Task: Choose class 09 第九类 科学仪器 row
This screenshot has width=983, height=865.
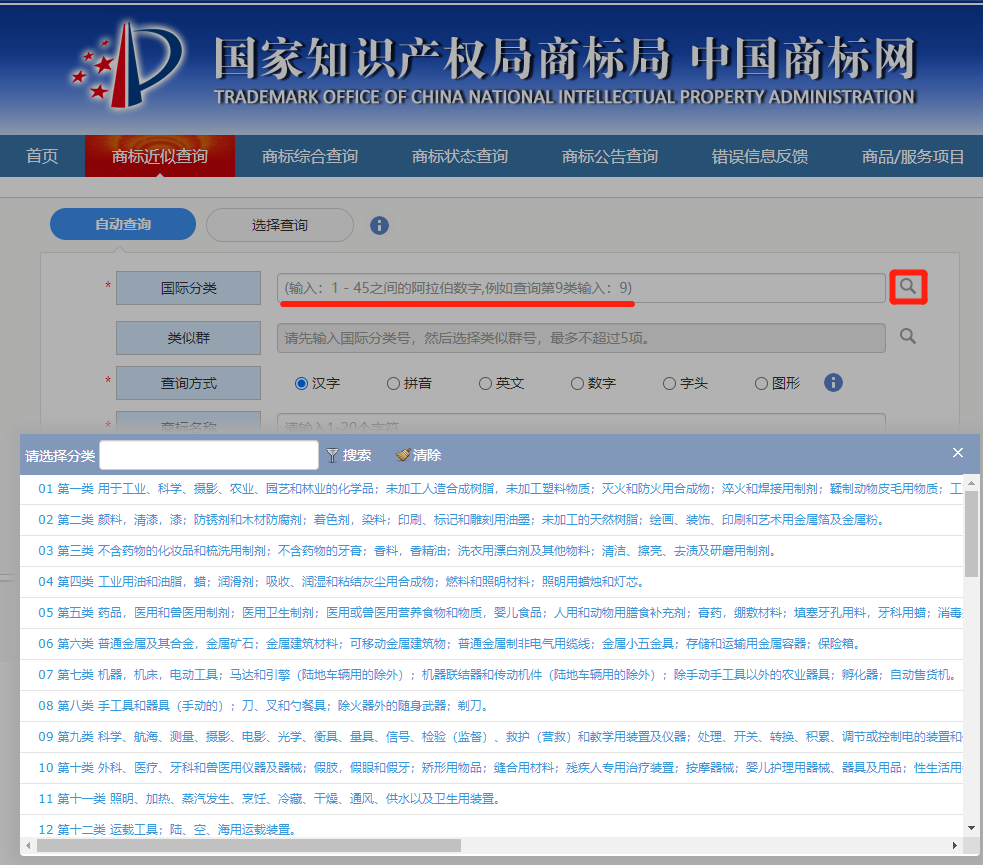Action: [x=492, y=737]
